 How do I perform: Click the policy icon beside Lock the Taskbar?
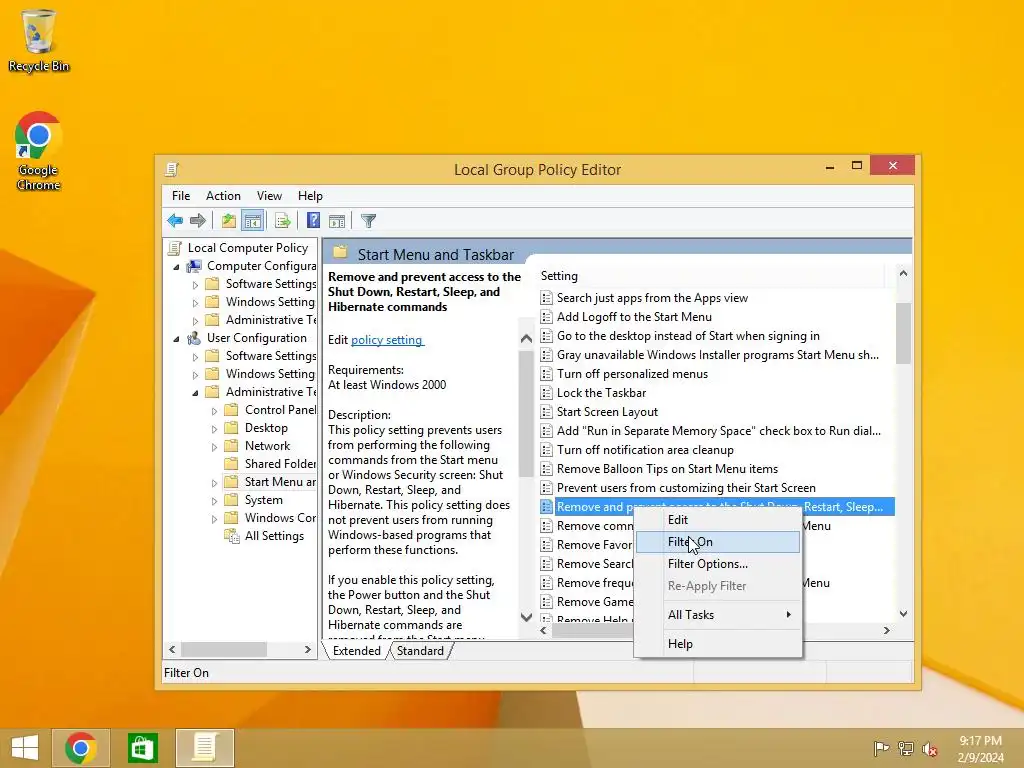point(547,393)
